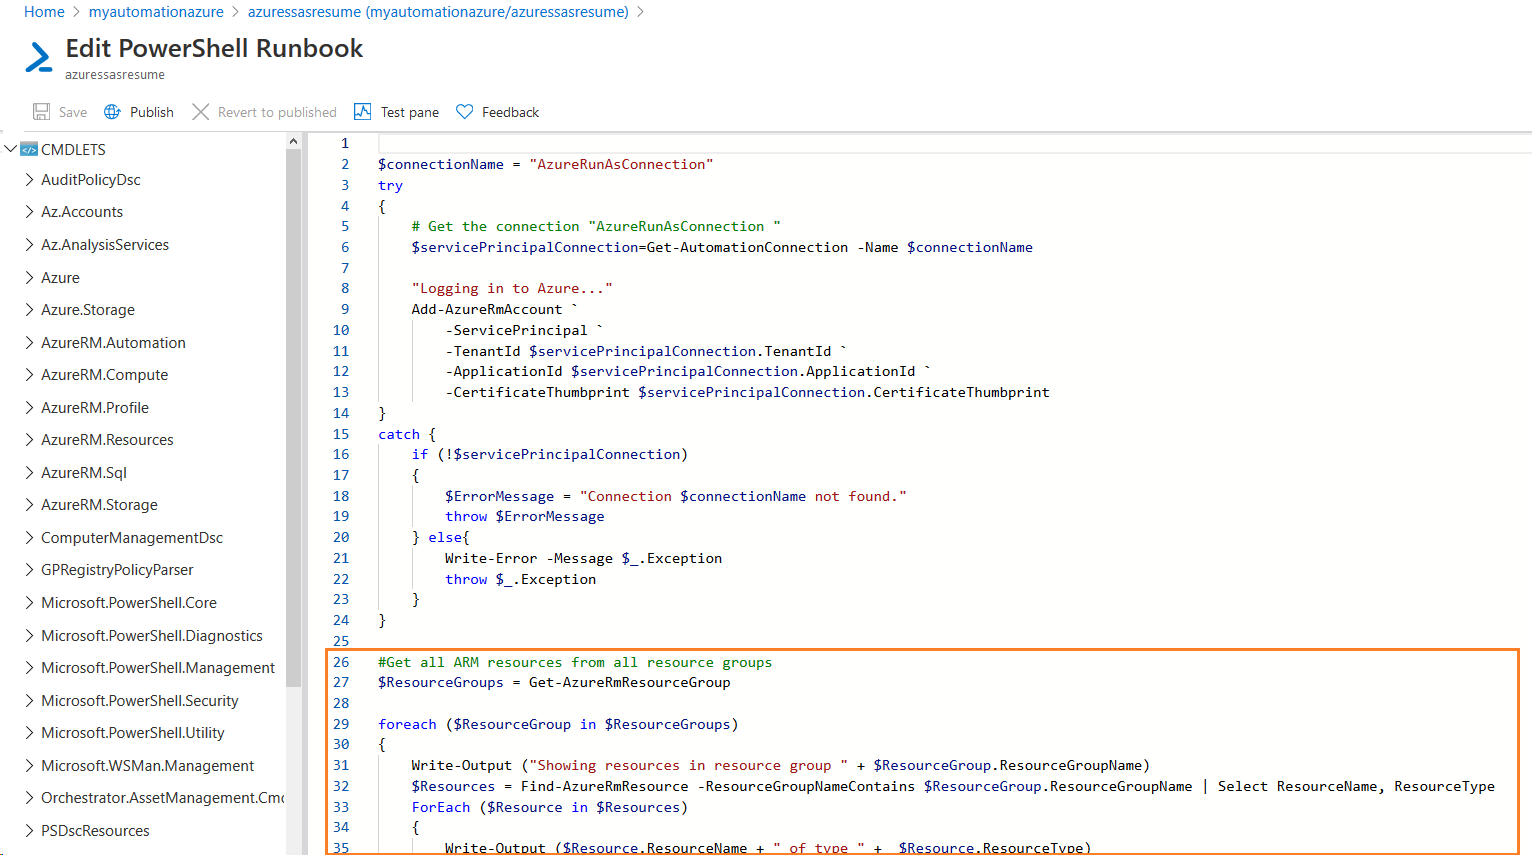Viewport: 1532px width, 855px height.
Task: Click the Revert to published label
Action: click(x=277, y=112)
